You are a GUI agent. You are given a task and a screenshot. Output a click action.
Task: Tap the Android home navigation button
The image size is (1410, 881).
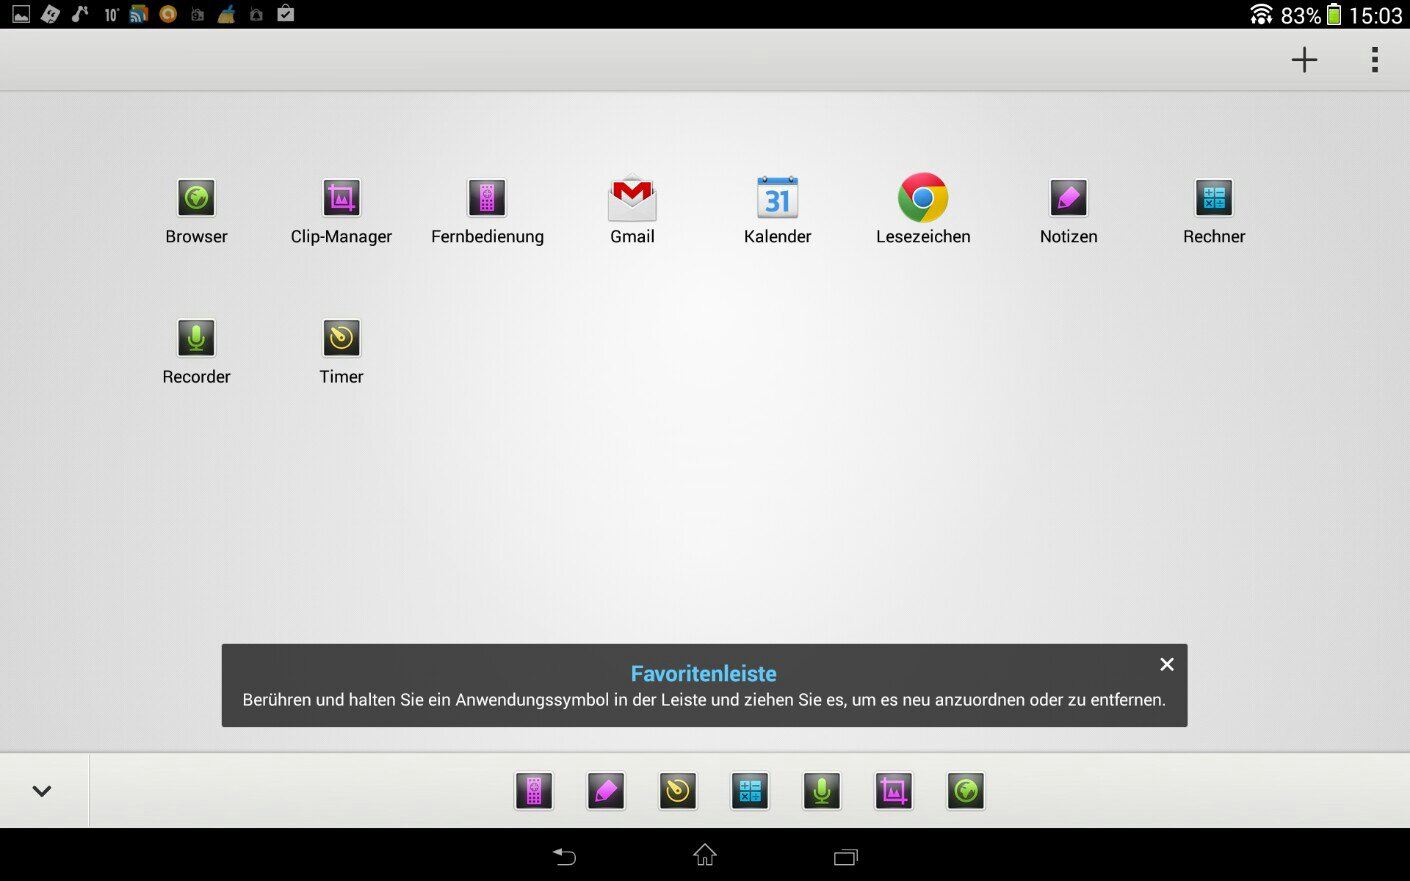click(x=705, y=855)
